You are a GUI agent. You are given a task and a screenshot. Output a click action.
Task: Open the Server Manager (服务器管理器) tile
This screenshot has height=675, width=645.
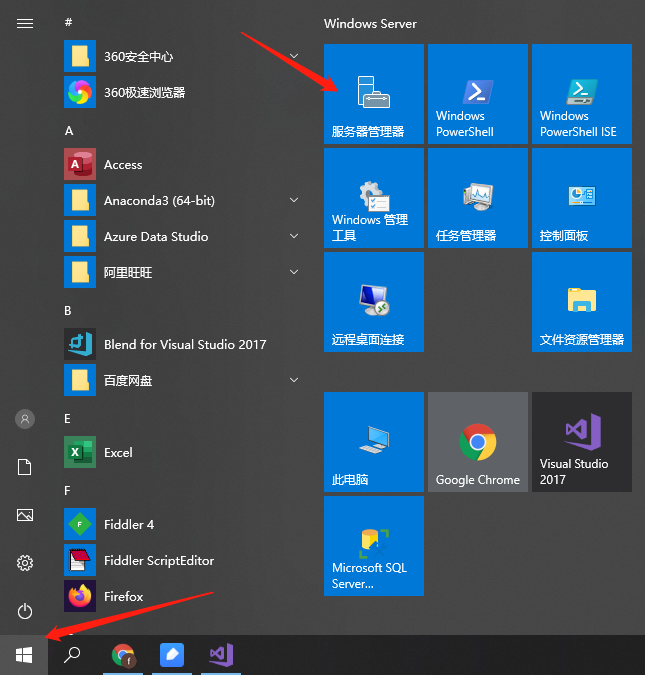374,94
